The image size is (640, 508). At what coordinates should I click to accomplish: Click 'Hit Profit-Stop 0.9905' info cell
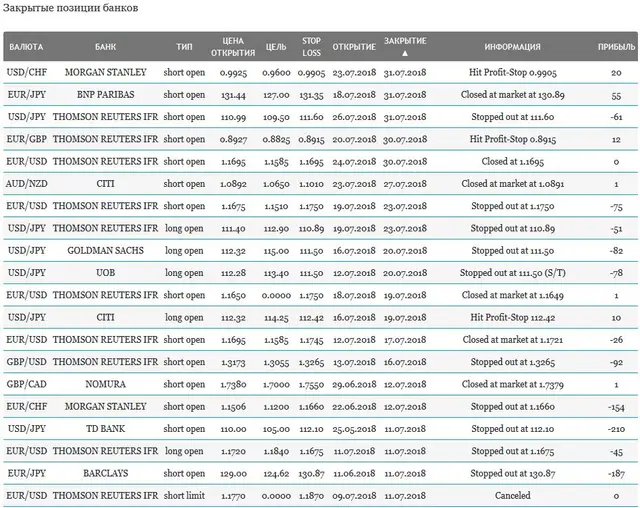(513, 73)
